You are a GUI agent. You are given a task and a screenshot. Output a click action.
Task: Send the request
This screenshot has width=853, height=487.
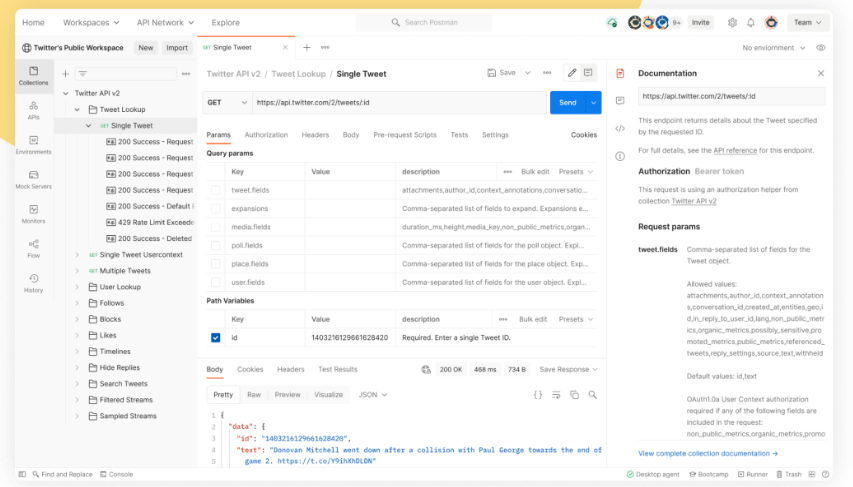pyautogui.click(x=568, y=102)
